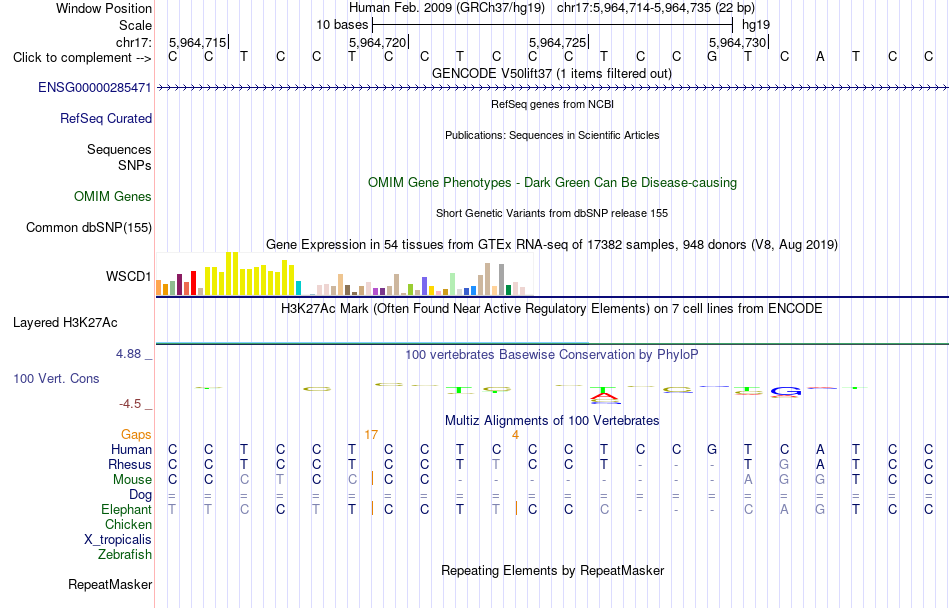The width and height of the screenshot is (950, 608).
Task: Select the Chicken alignment row label
Action: click(128, 525)
